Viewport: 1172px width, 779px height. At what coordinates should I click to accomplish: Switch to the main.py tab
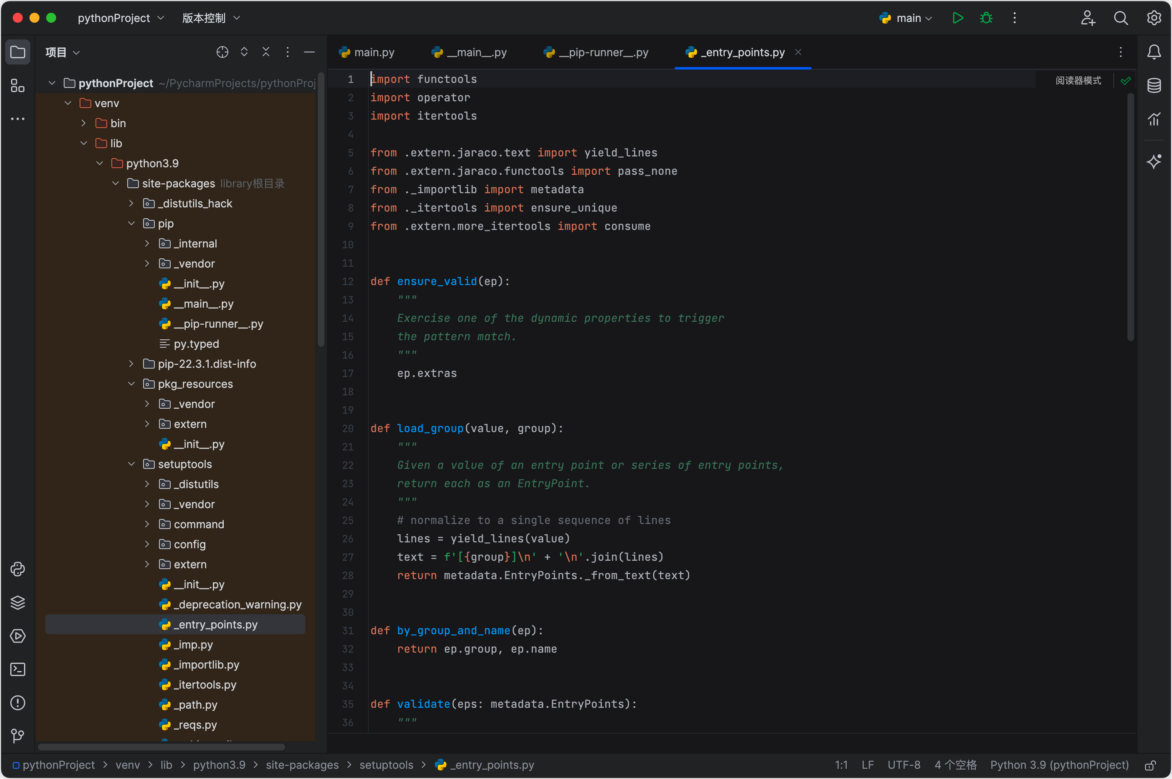[369, 51]
